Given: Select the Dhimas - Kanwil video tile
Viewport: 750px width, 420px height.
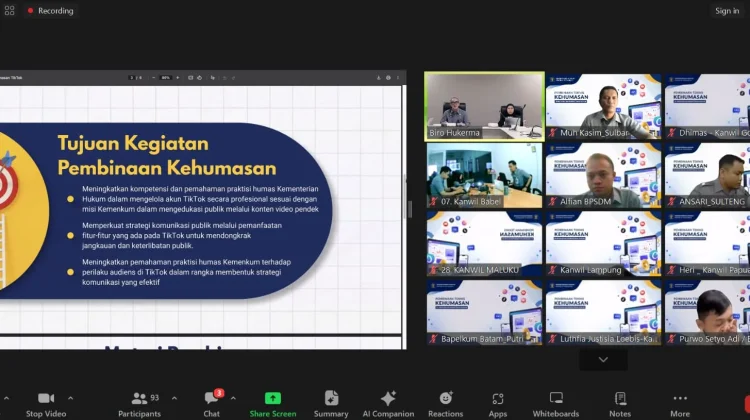Looking at the screenshot, I should 707,106.
